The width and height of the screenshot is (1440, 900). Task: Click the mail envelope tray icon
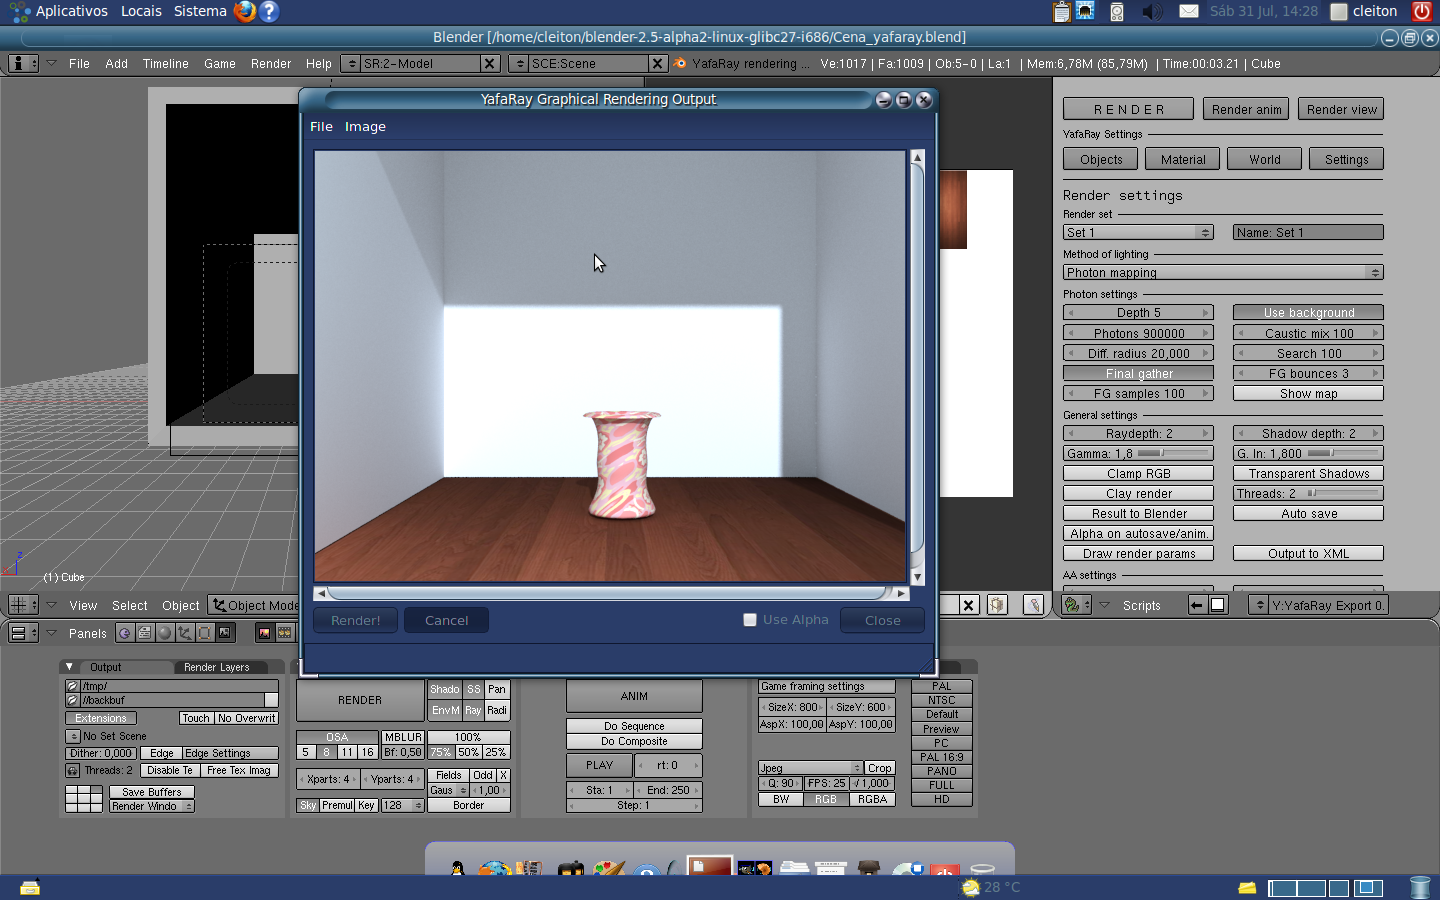click(1188, 11)
